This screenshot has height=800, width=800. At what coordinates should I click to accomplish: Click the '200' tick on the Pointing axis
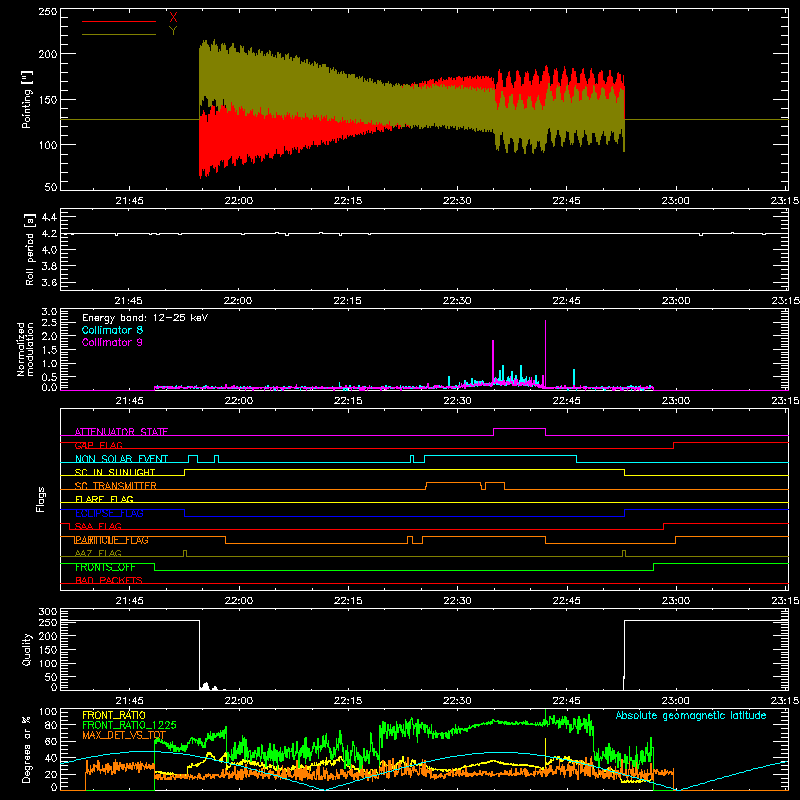click(47, 54)
